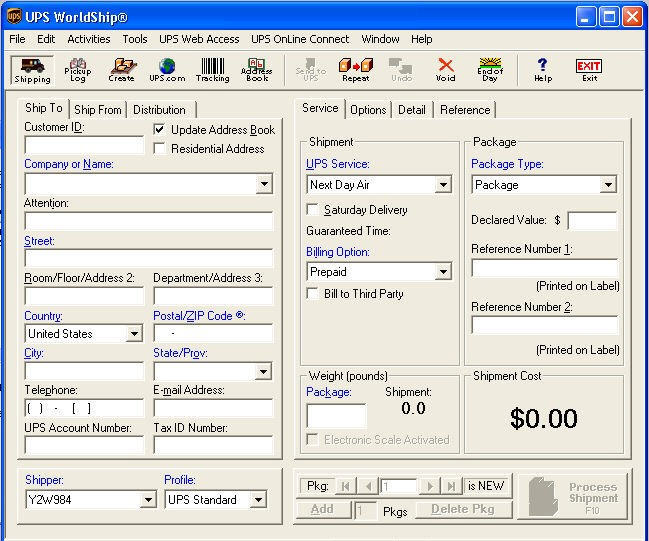This screenshot has width=649, height=541.
Task: Open the Address Book icon
Action: (x=257, y=70)
